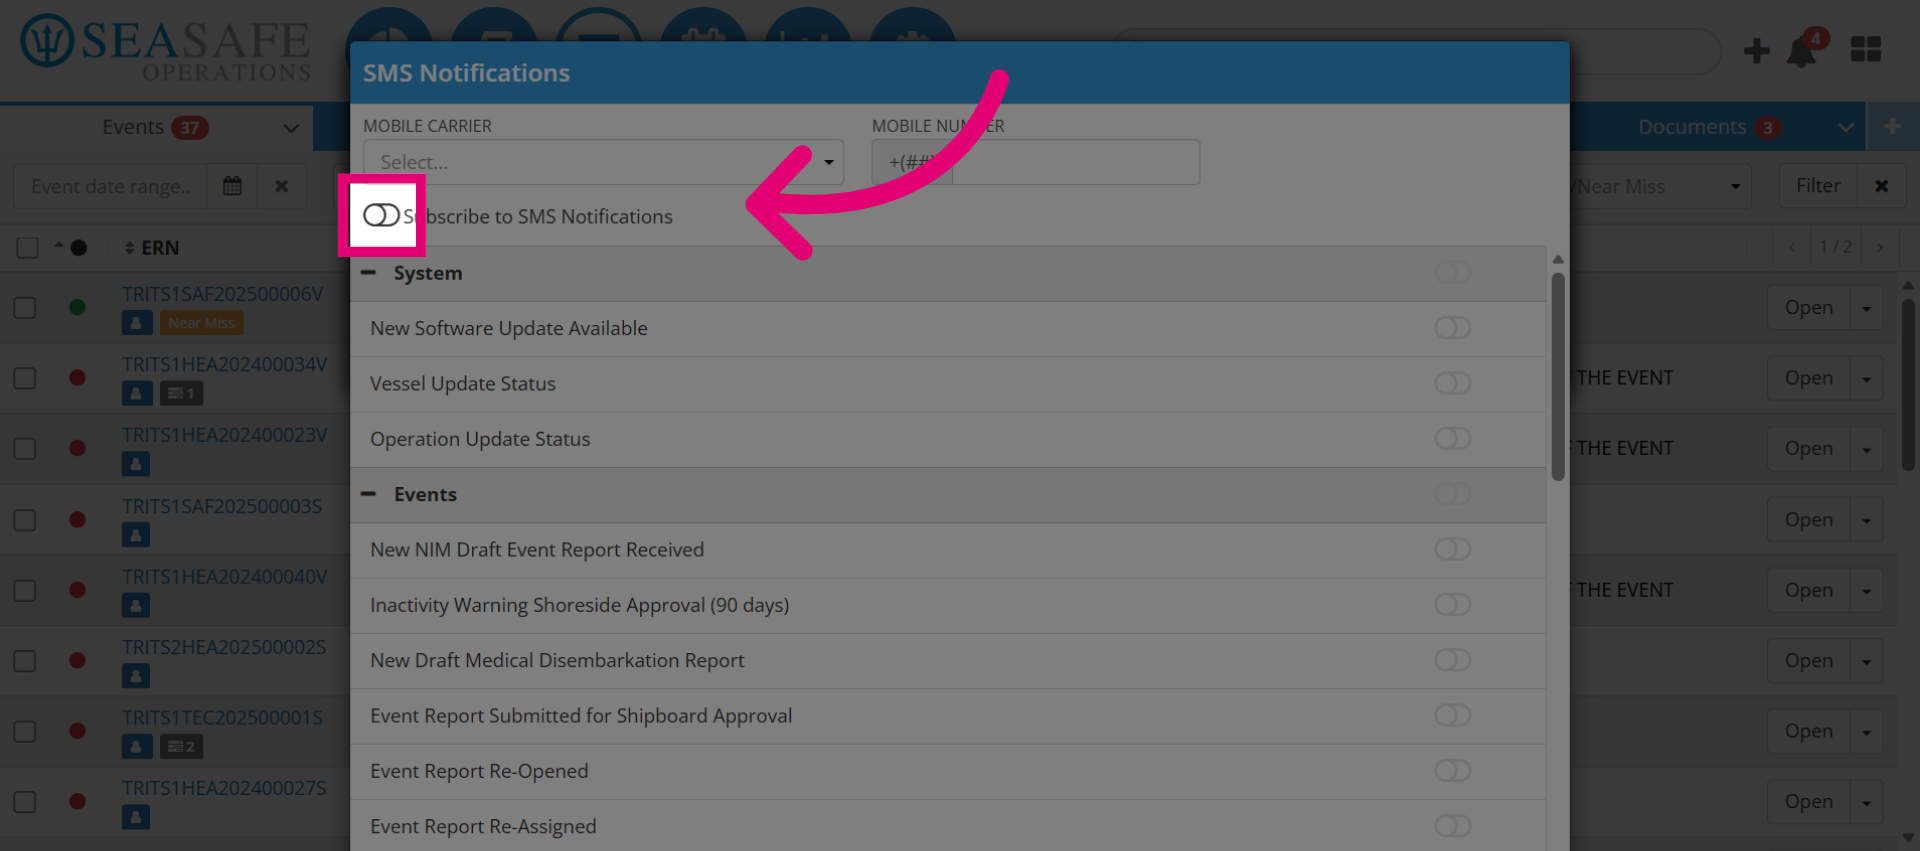Expand the Documents tab chevron
Image resolution: width=1920 pixels, height=851 pixels.
tap(1846, 128)
